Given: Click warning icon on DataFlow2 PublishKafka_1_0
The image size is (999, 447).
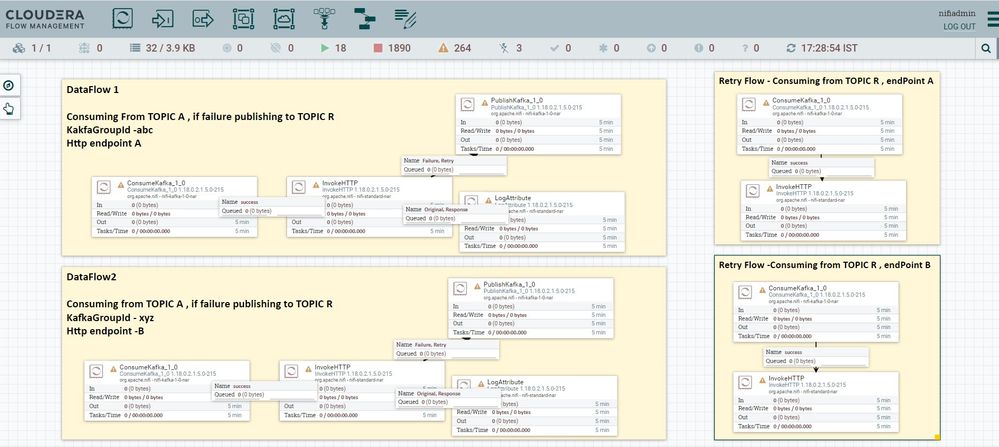Looking at the screenshot, I should pos(477,286).
